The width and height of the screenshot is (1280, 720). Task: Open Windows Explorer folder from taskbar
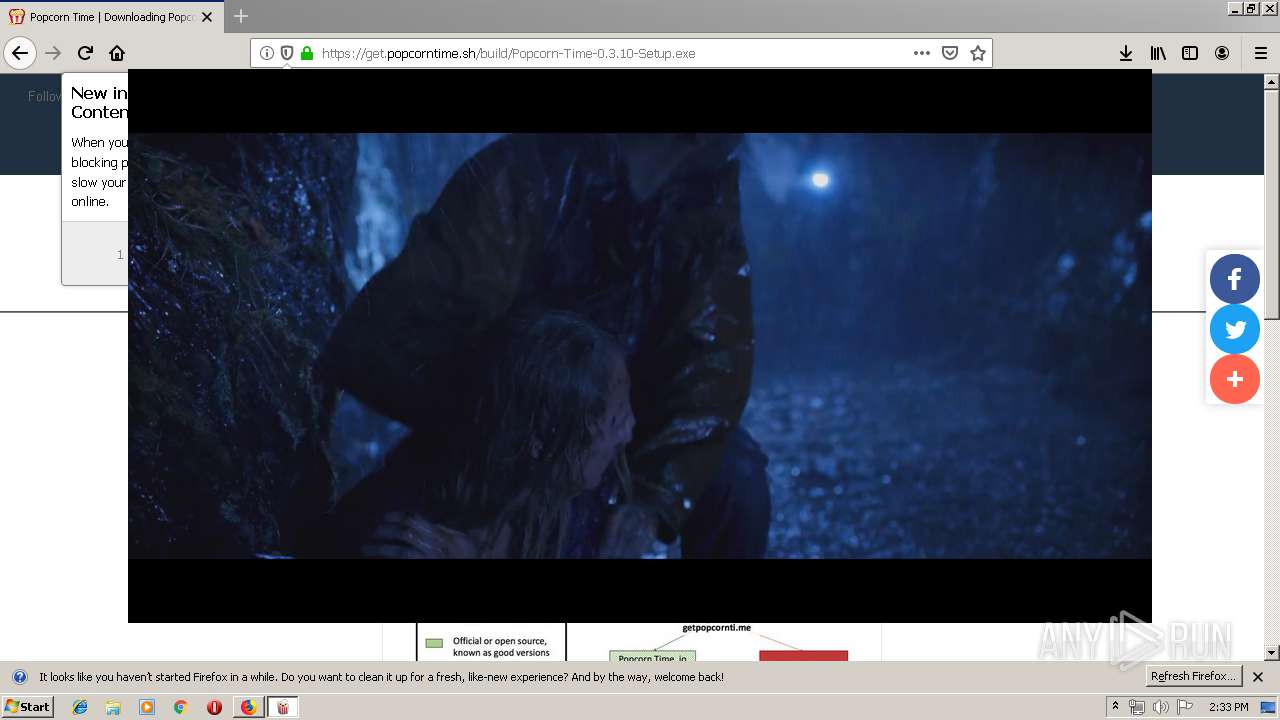point(113,707)
